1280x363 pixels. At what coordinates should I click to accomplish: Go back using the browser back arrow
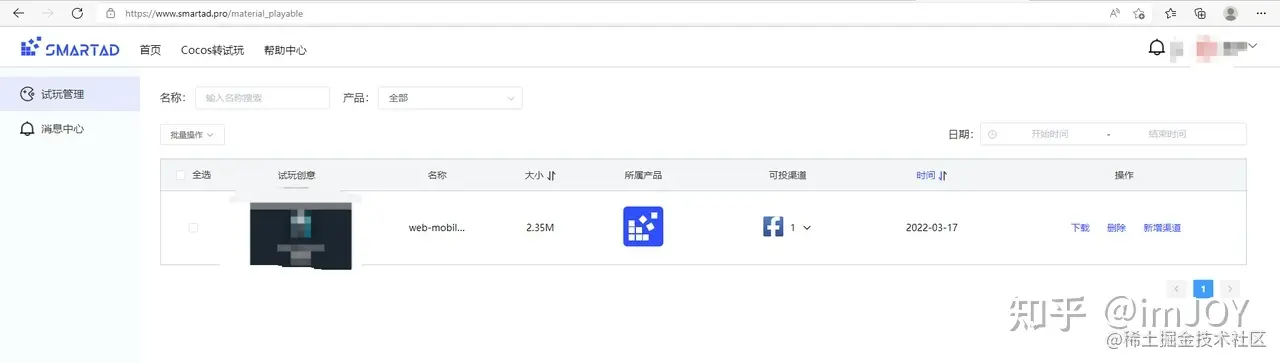(x=19, y=14)
